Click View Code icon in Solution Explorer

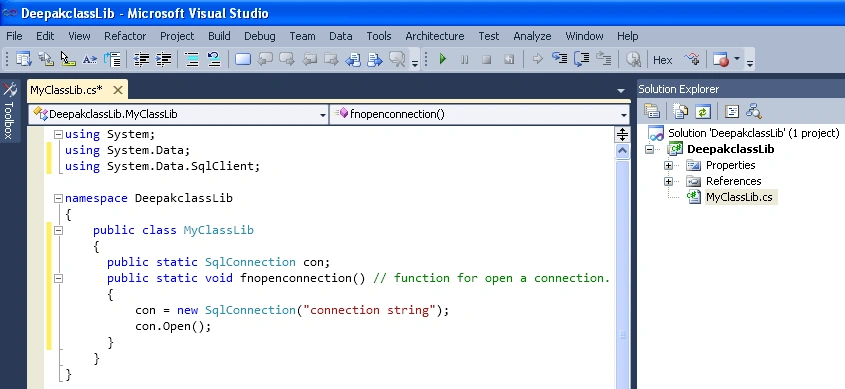(731, 112)
